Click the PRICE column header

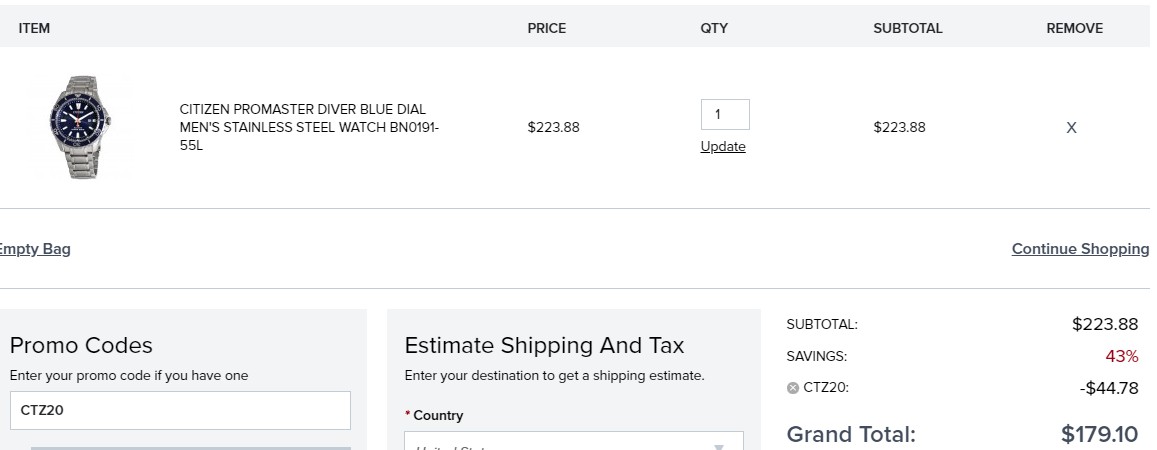[x=547, y=28]
